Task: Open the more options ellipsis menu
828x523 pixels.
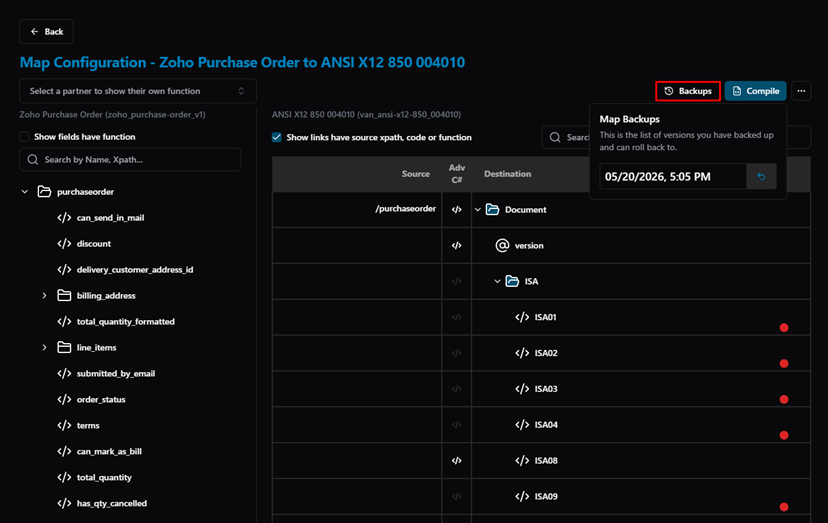Action: pos(801,91)
